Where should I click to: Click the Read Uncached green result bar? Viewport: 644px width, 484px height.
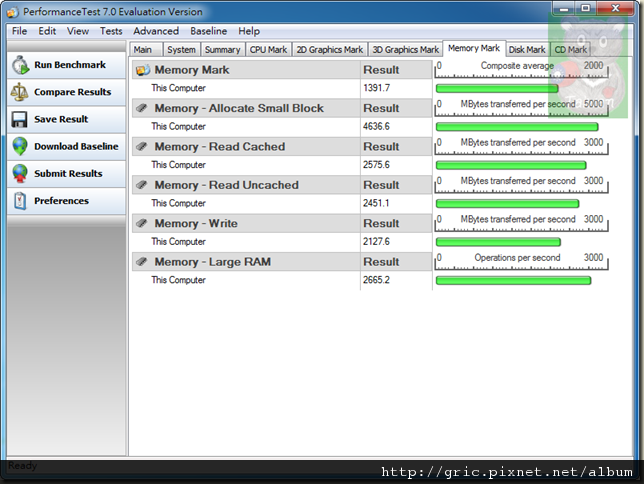(x=508, y=203)
